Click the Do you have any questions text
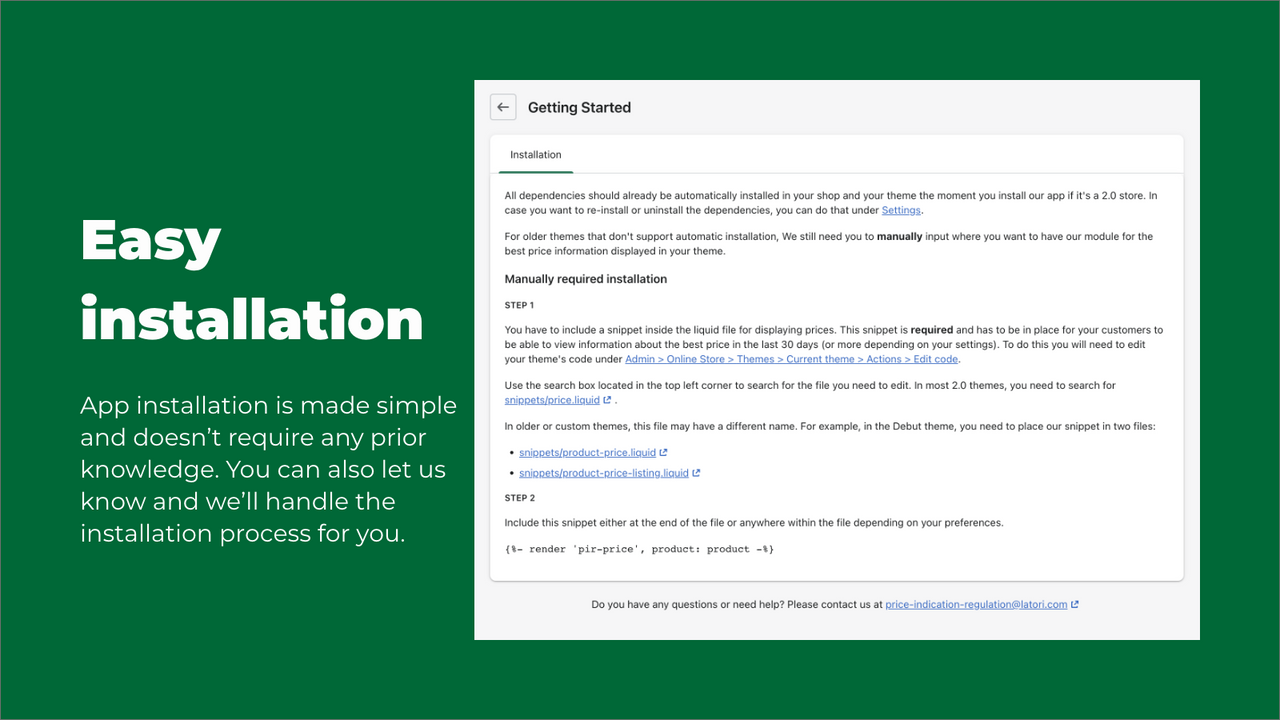 pyautogui.click(x=737, y=604)
